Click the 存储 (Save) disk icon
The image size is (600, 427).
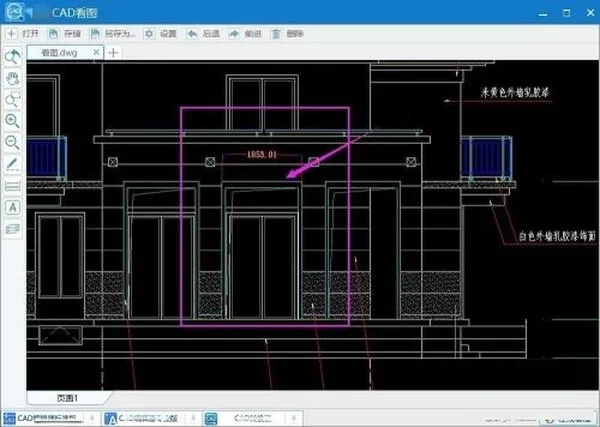(53, 34)
